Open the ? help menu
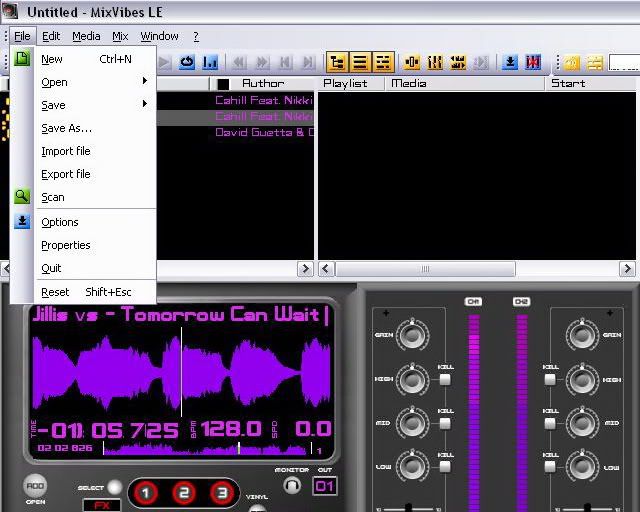Screen dimensions: 640x512 click(x=196, y=36)
